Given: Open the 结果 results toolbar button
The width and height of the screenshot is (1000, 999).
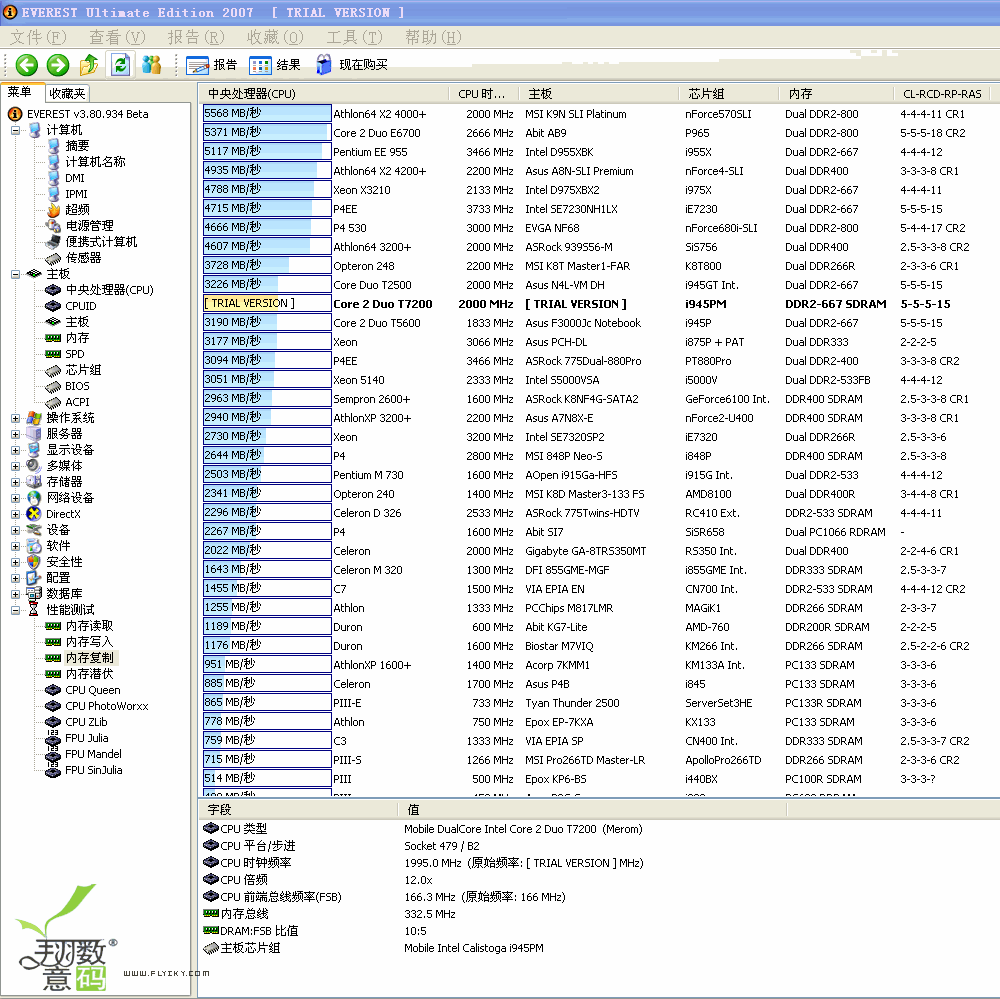Looking at the screenshot, I should (x=275, y=64).
